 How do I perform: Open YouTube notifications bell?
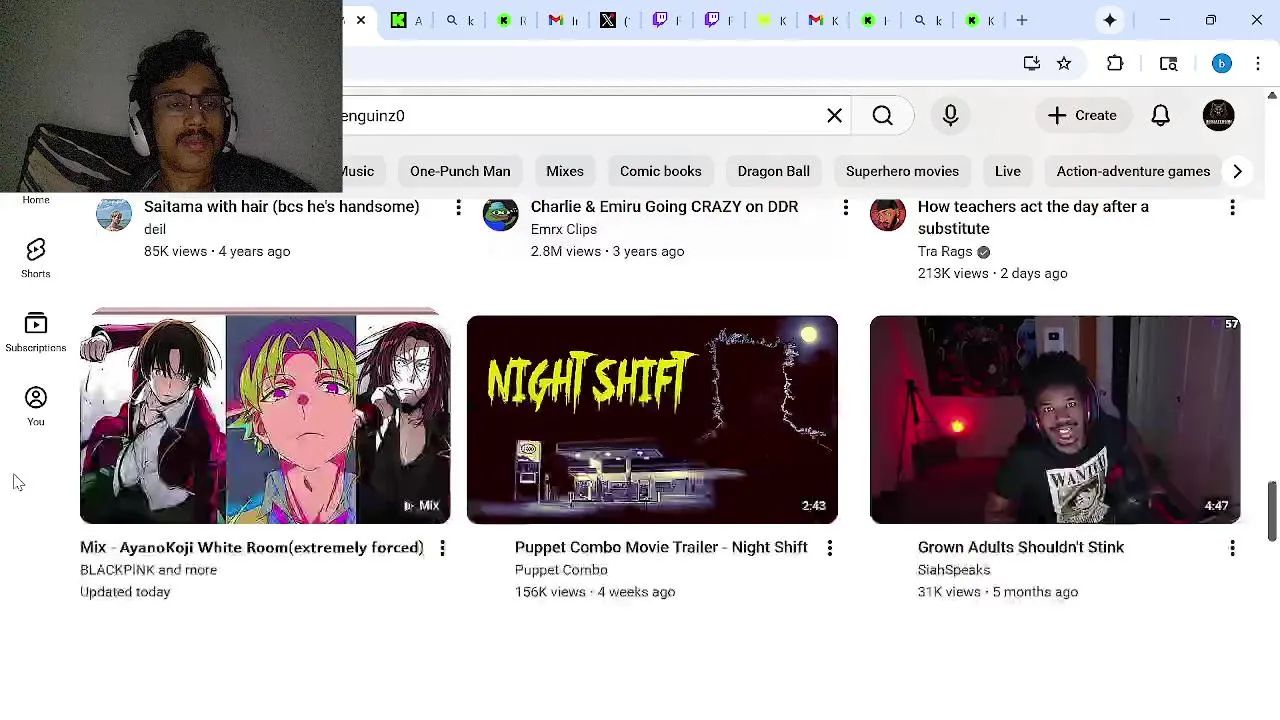point(1160,115)
